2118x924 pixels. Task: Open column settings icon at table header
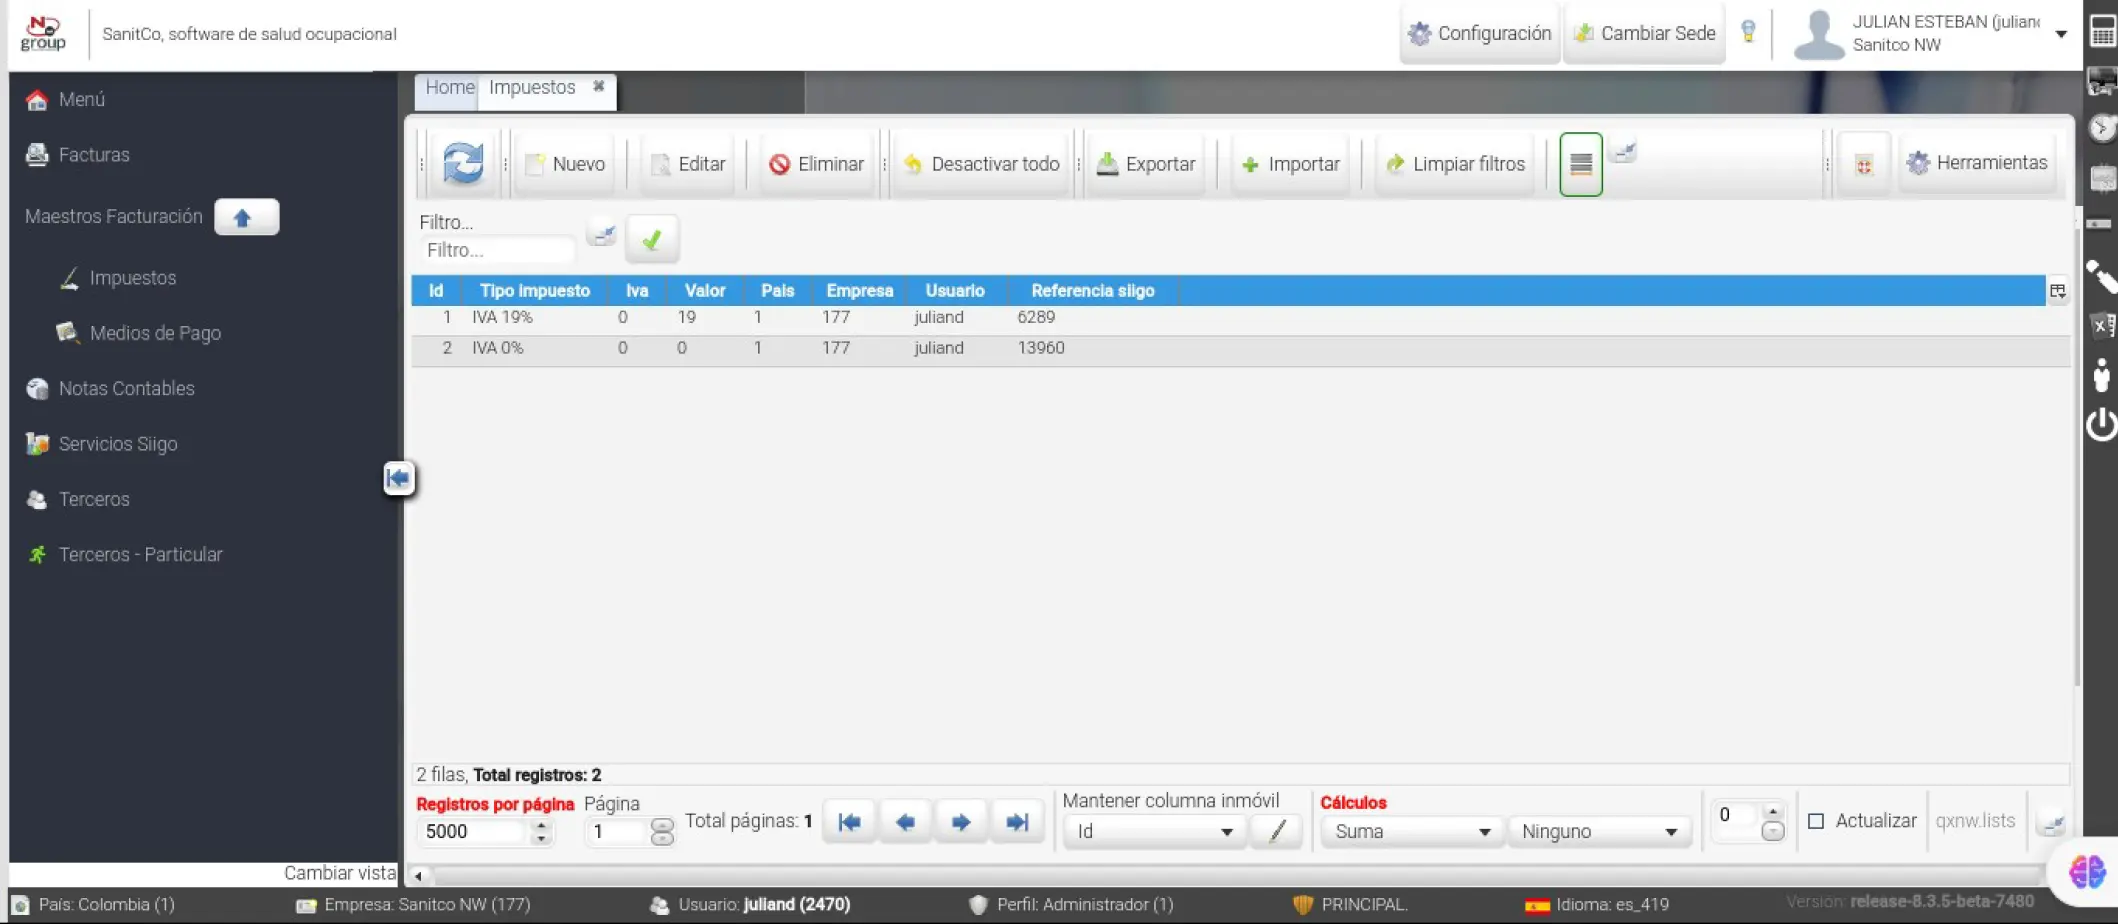tap(2057, 291)
